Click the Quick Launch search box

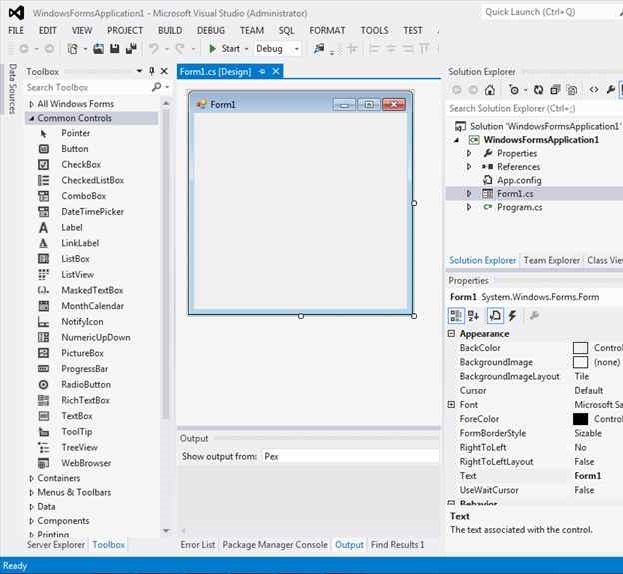point(550,12)
